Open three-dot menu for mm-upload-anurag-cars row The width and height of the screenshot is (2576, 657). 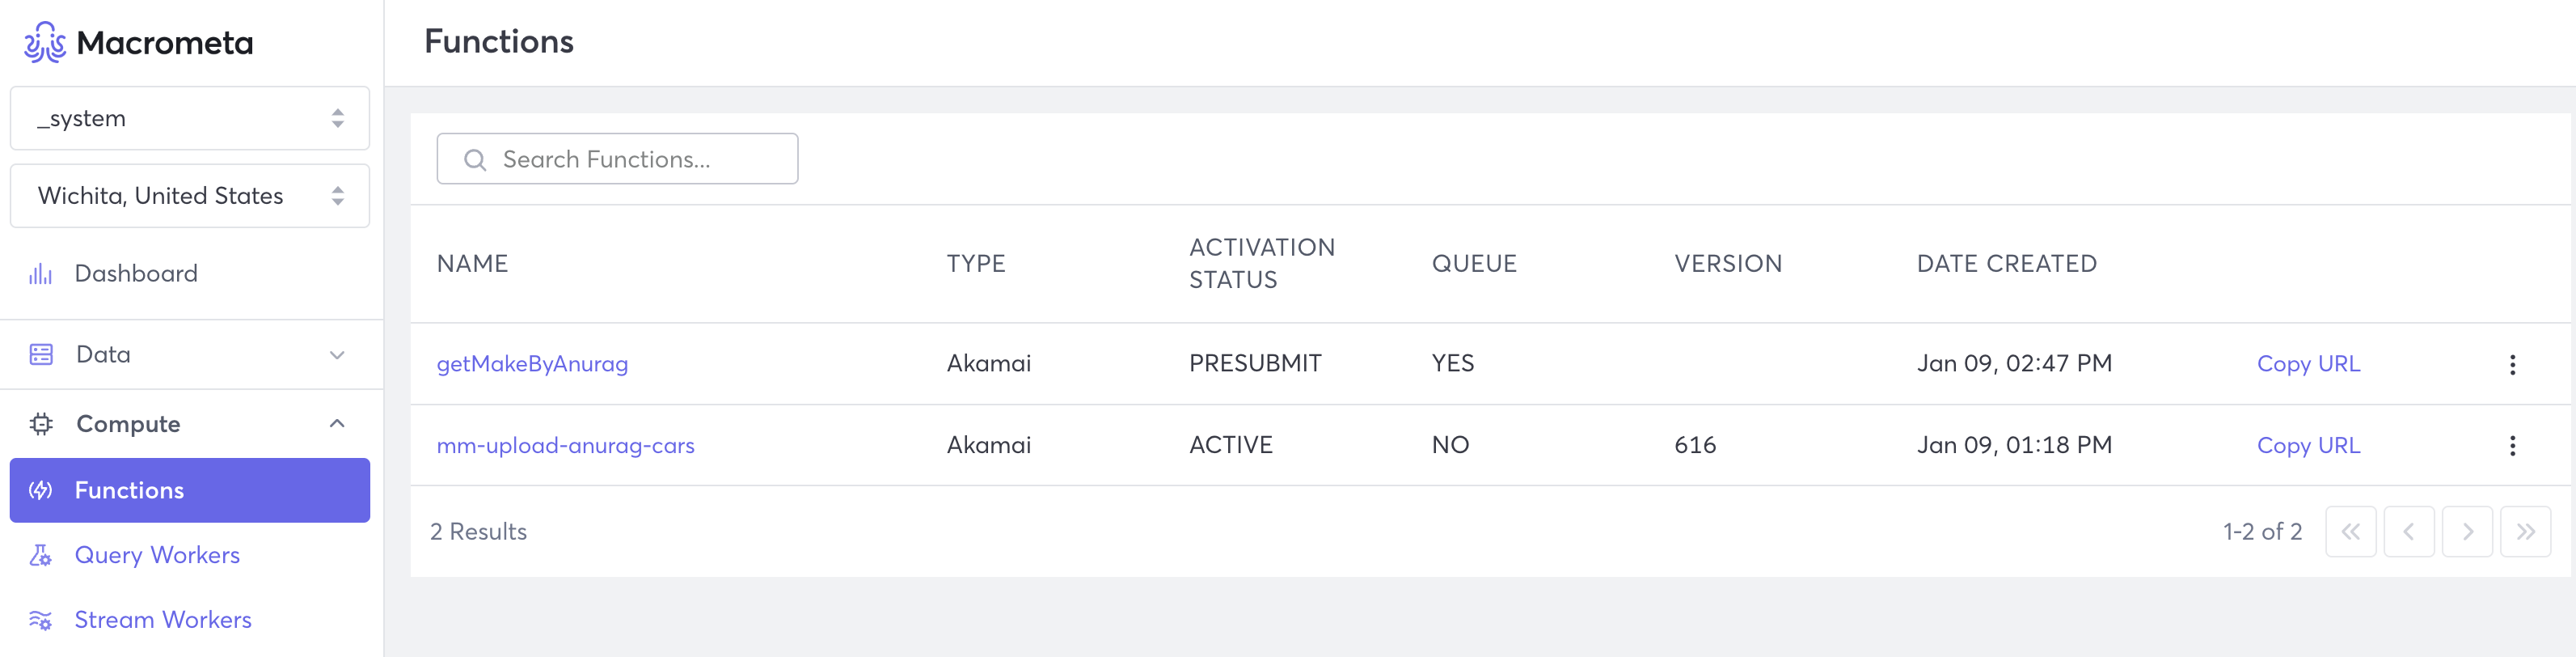2511,445
